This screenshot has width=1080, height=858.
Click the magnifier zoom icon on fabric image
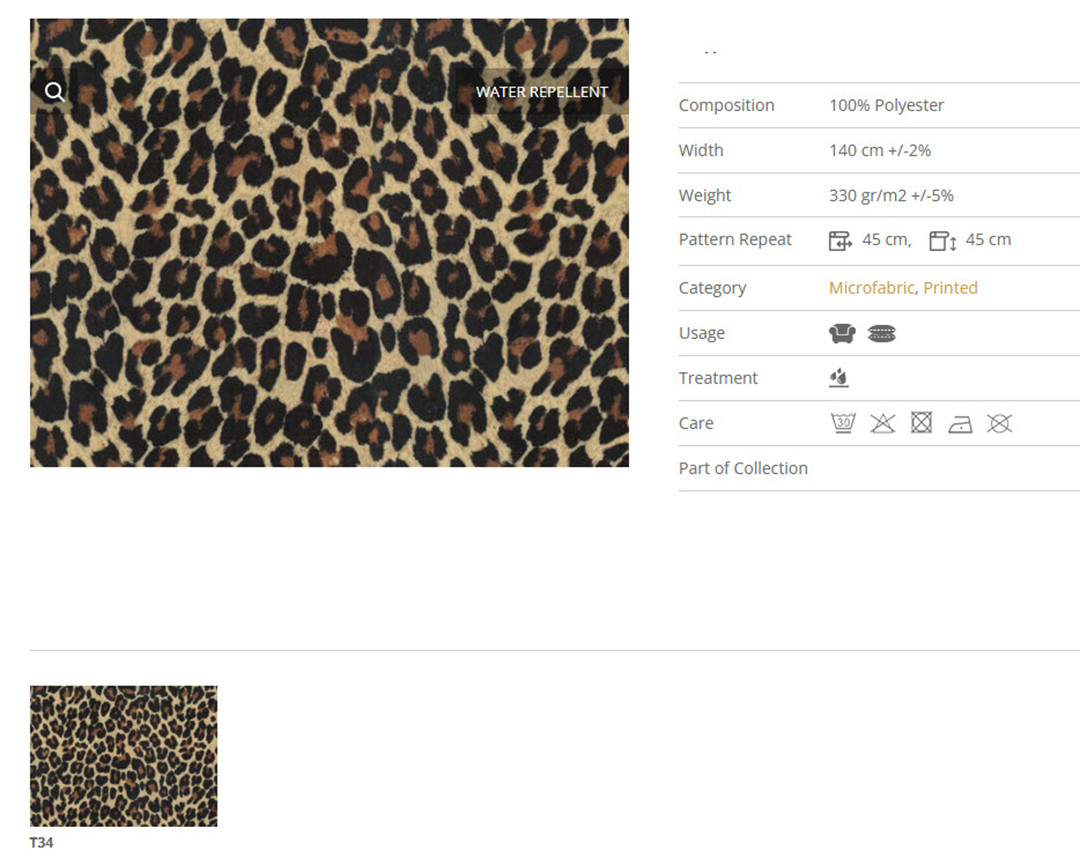pos(55,92)
